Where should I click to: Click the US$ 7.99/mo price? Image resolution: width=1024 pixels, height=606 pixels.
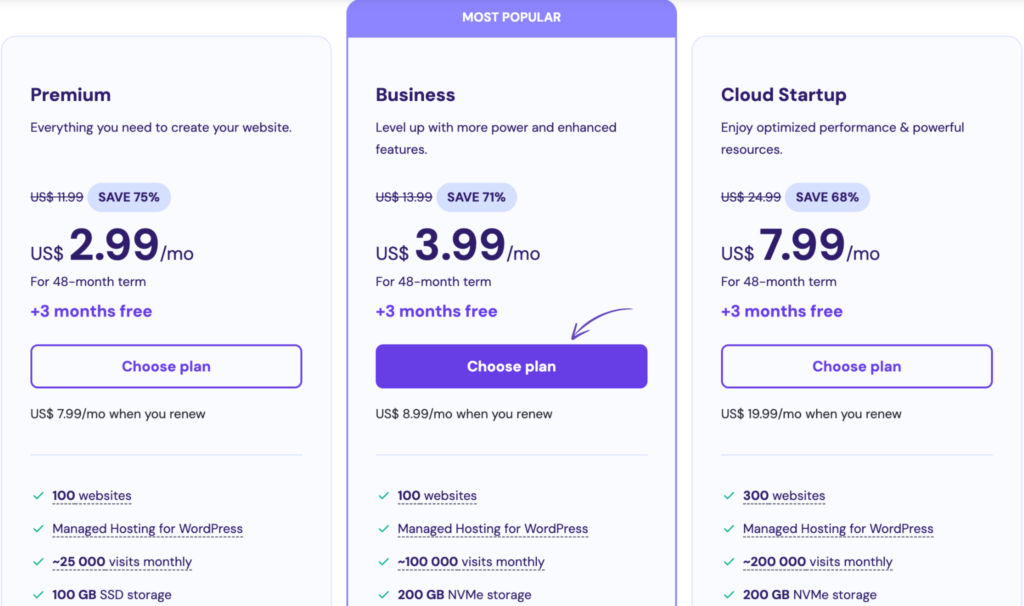click(x=800, y=246)
